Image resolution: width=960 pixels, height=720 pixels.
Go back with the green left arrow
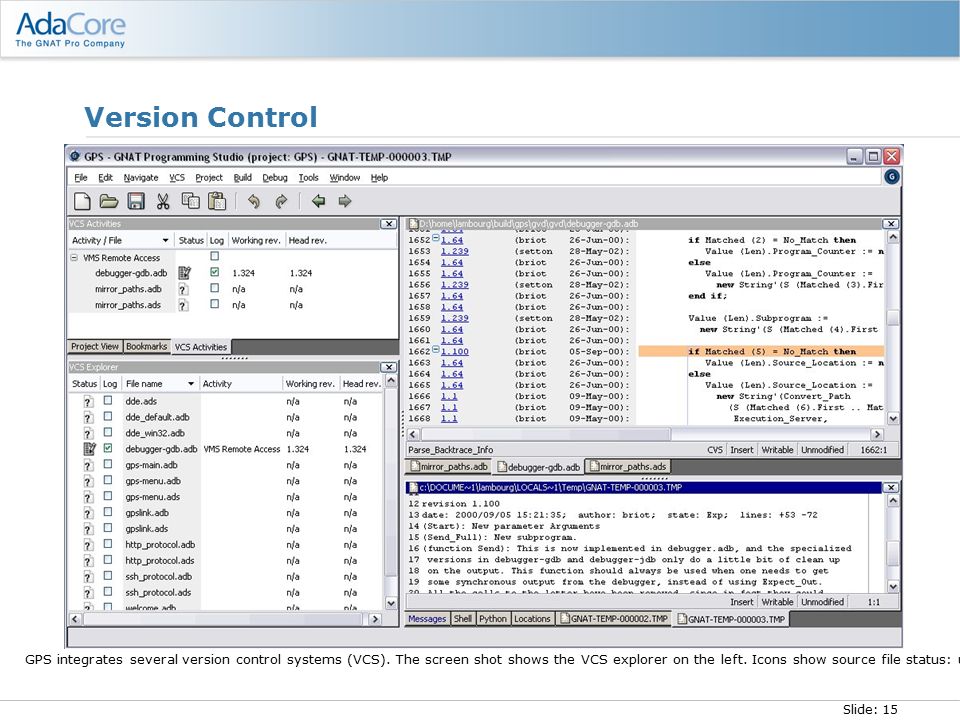click(x=318, y=201)
